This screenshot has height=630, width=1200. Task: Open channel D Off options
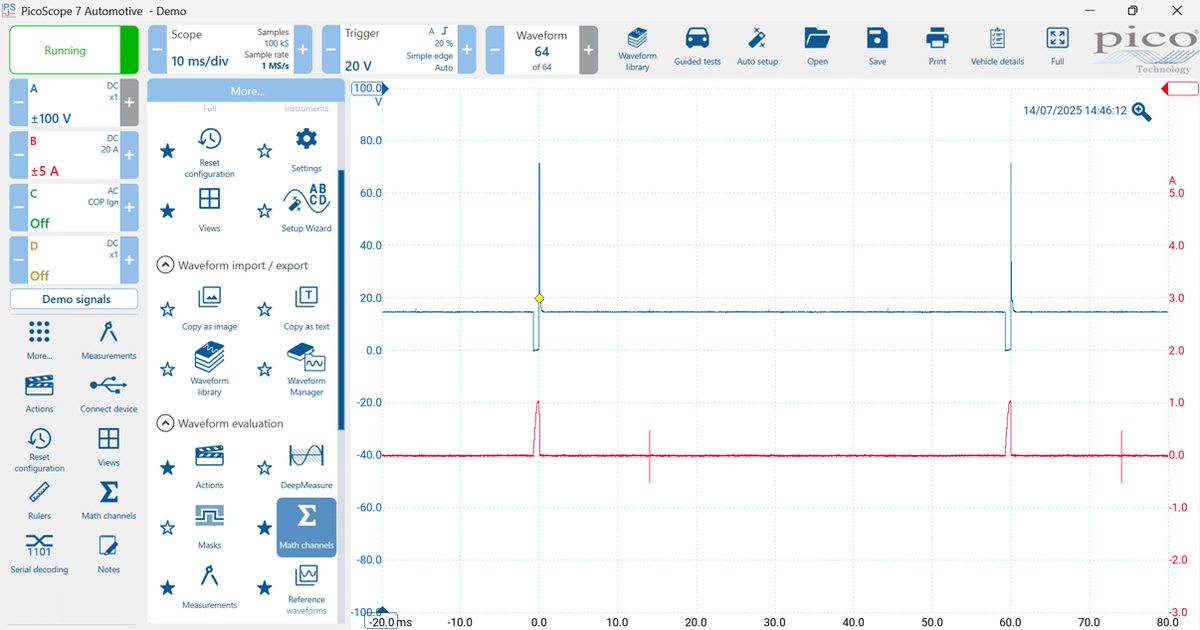tap(74, 261)
